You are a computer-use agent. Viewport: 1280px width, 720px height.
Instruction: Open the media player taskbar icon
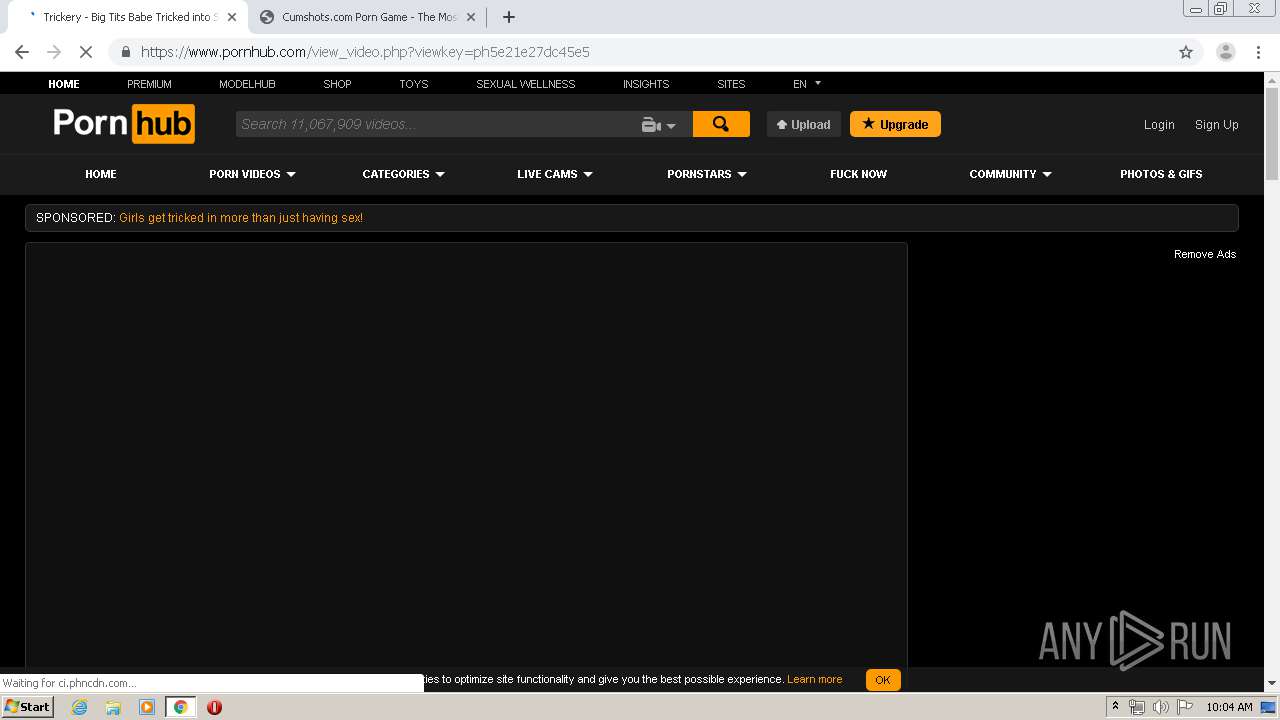click(x=147, y=707)
